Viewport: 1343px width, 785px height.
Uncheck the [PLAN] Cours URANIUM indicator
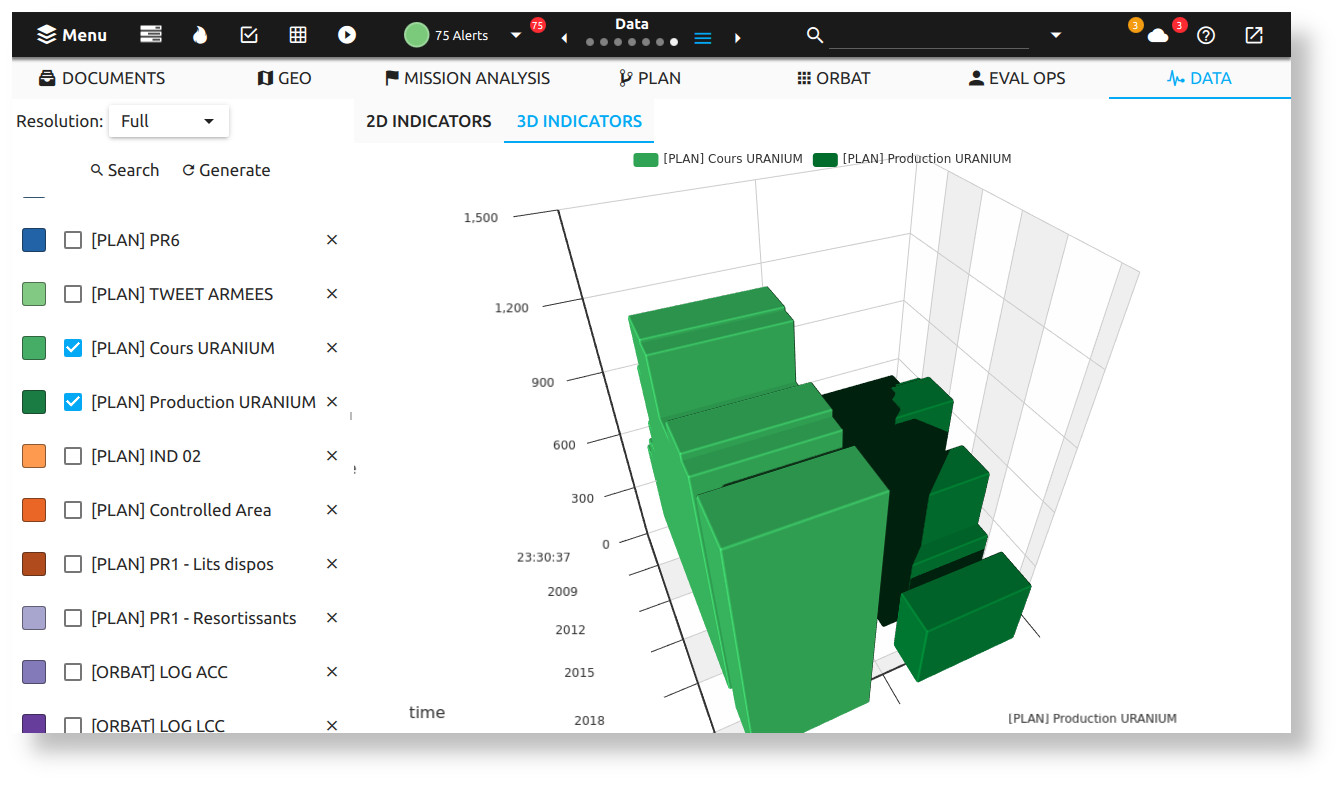(x=72, y=347)
